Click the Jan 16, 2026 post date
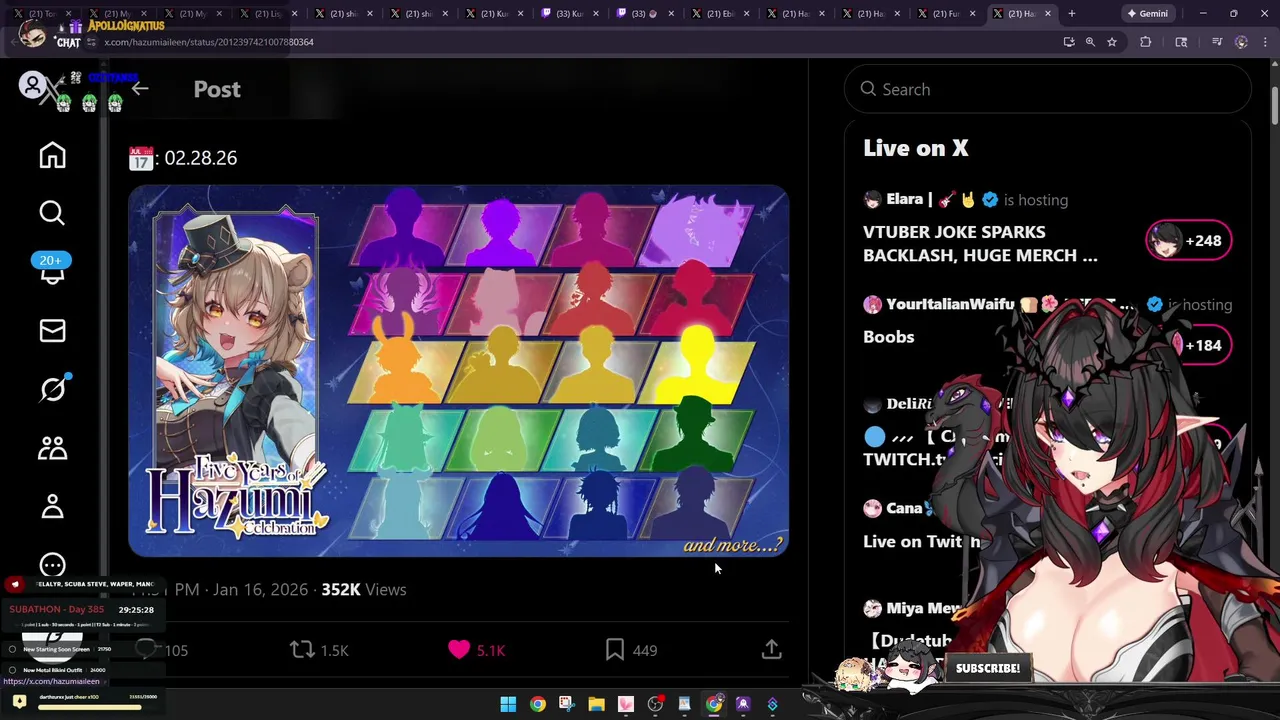 (x=260, y=589)
